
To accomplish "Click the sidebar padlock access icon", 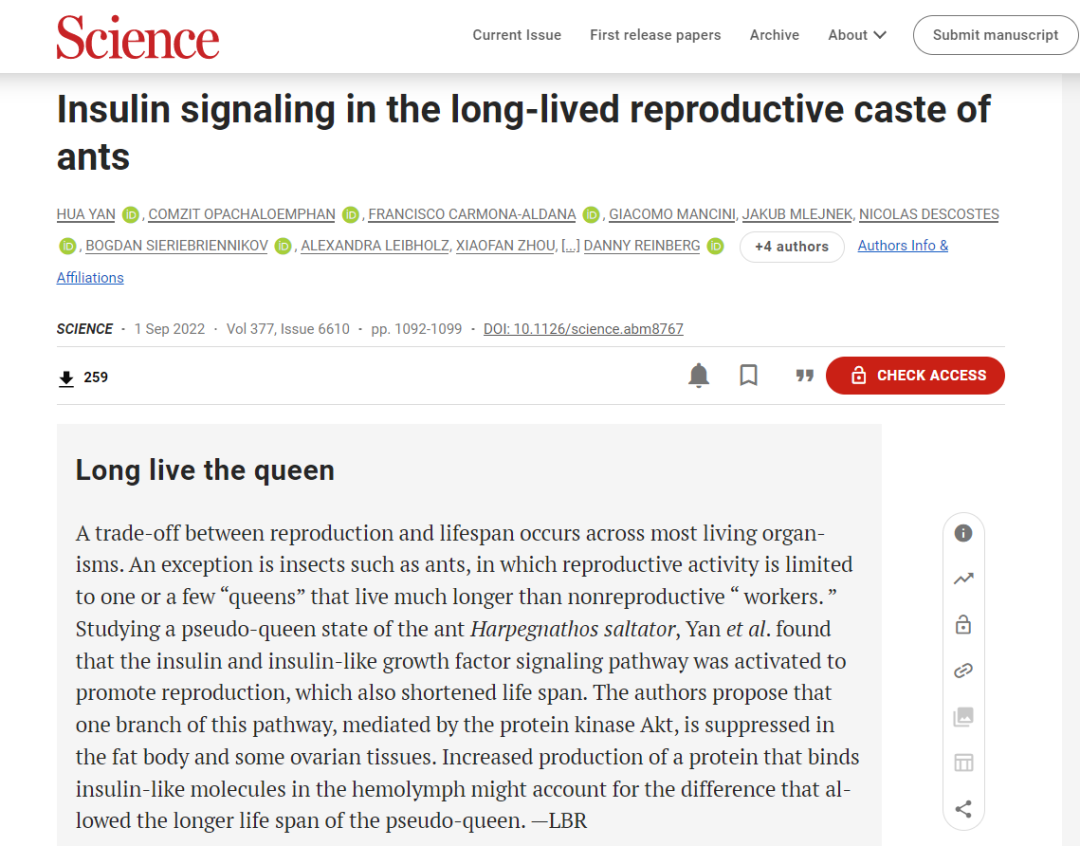I will [963, 624].
